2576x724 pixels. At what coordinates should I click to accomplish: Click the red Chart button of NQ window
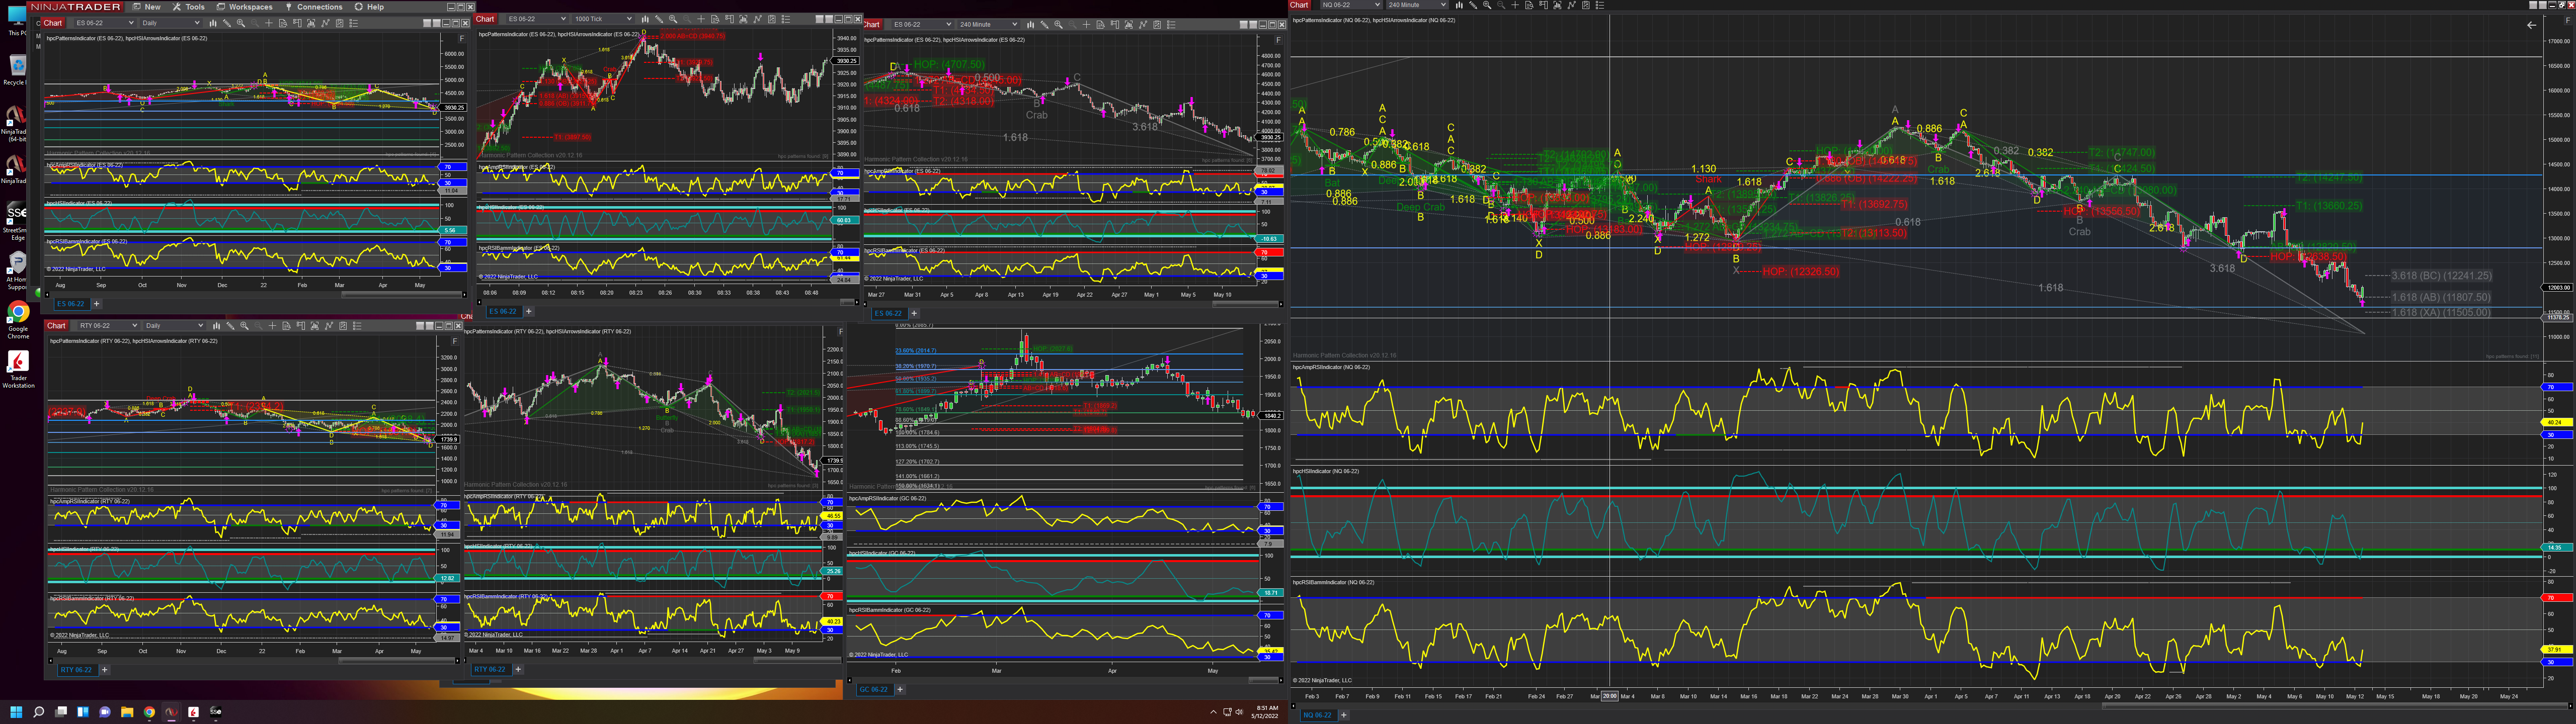click(1299, 5)
